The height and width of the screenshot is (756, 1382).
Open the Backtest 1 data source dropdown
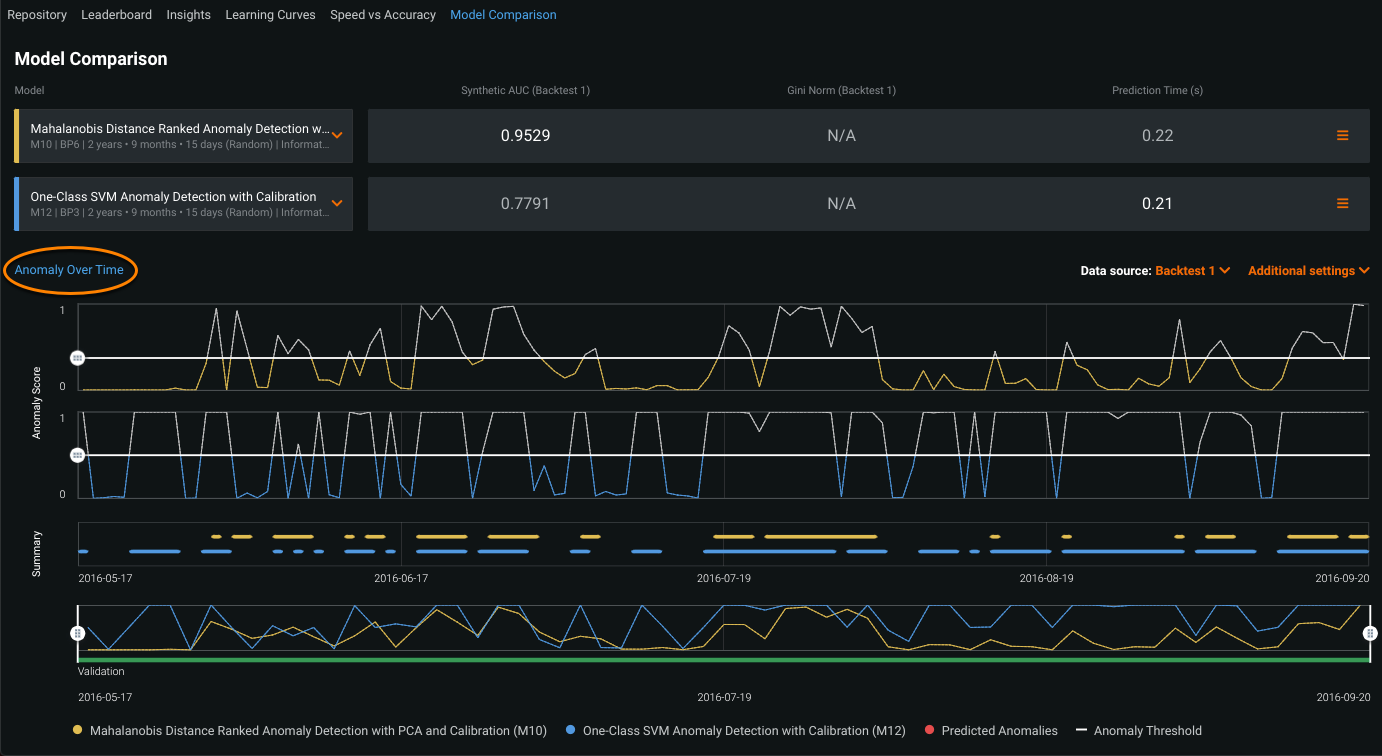pos(1192,271)
